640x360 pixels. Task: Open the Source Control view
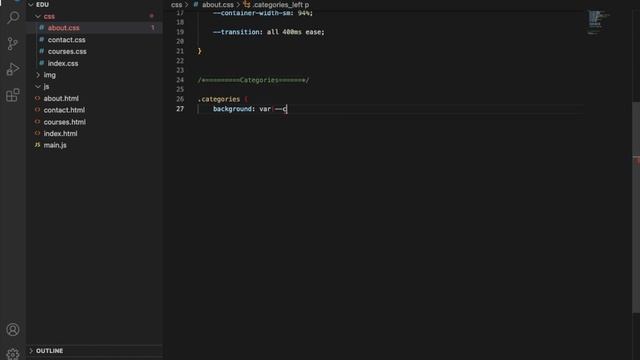(x=13, y=44)
